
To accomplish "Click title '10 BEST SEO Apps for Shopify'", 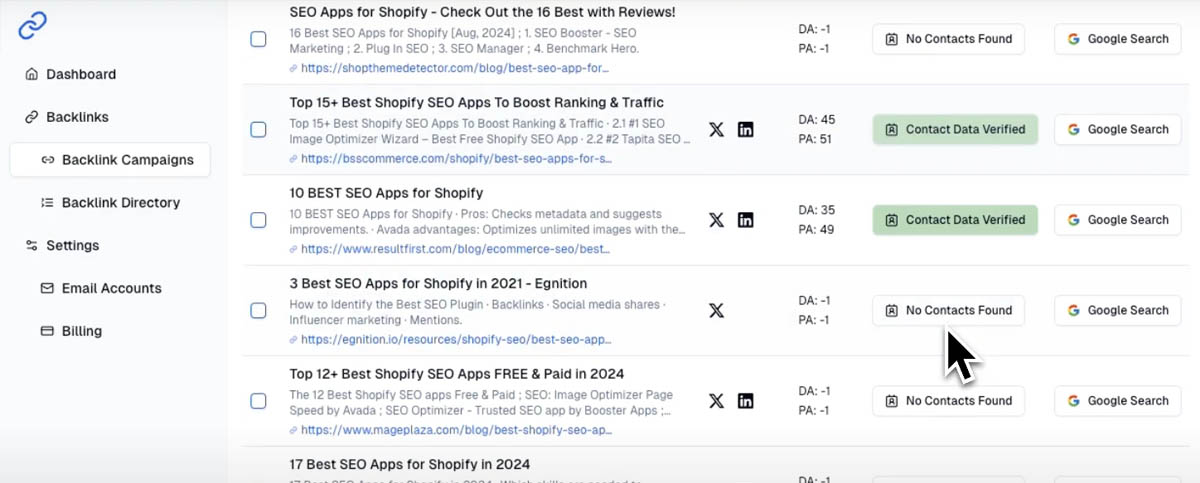I will tap(386, 192).
